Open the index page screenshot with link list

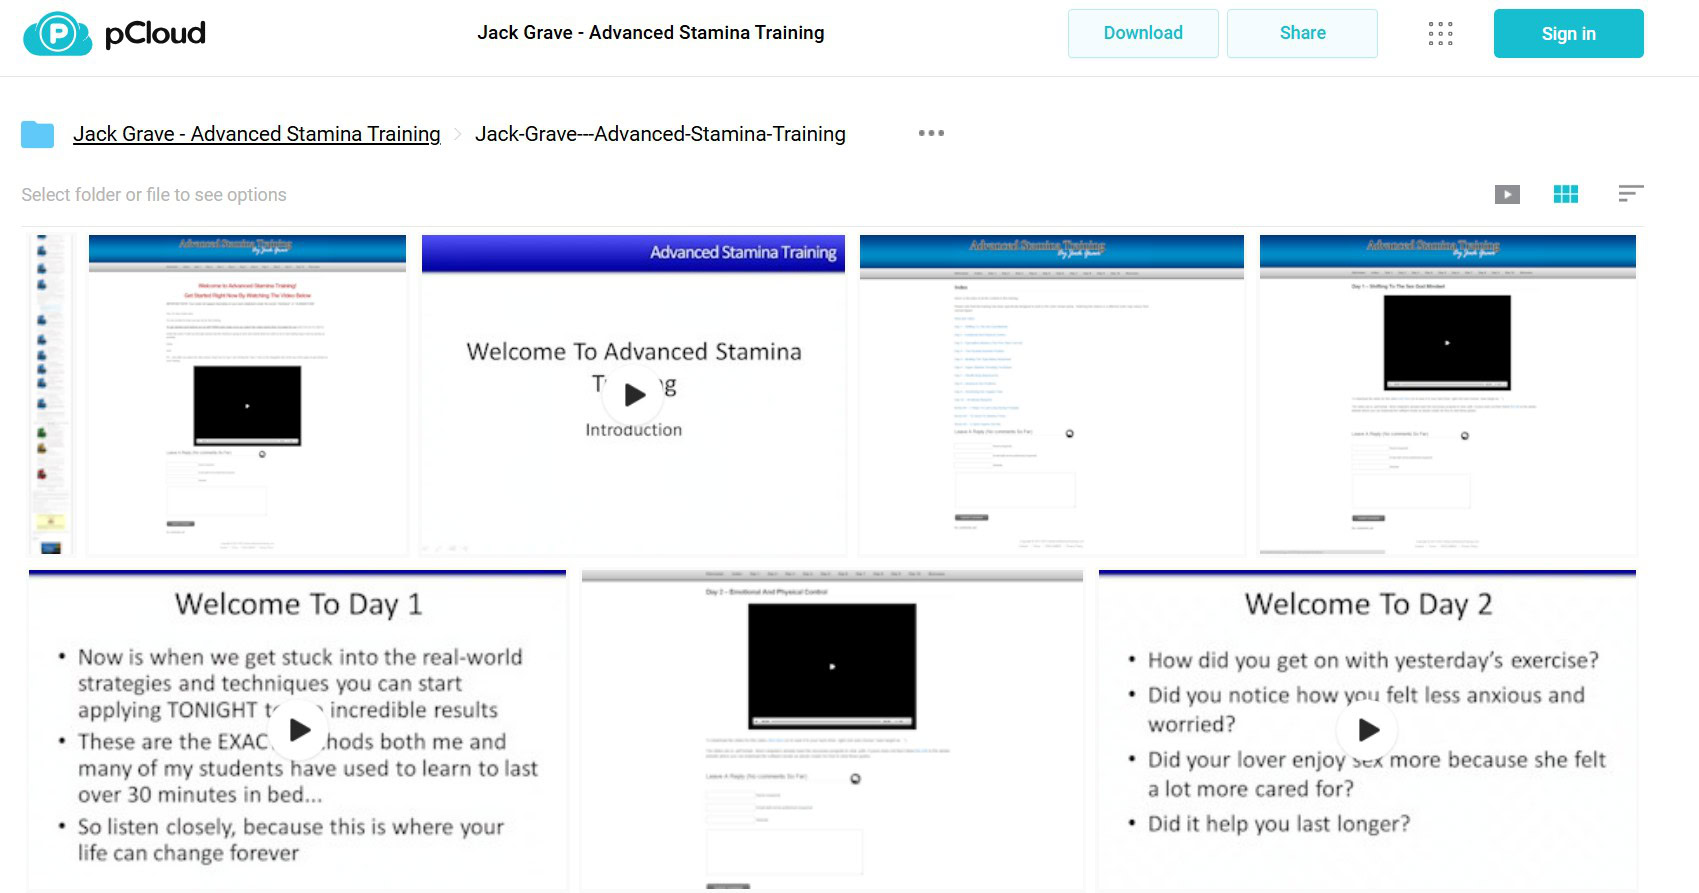1051,395
